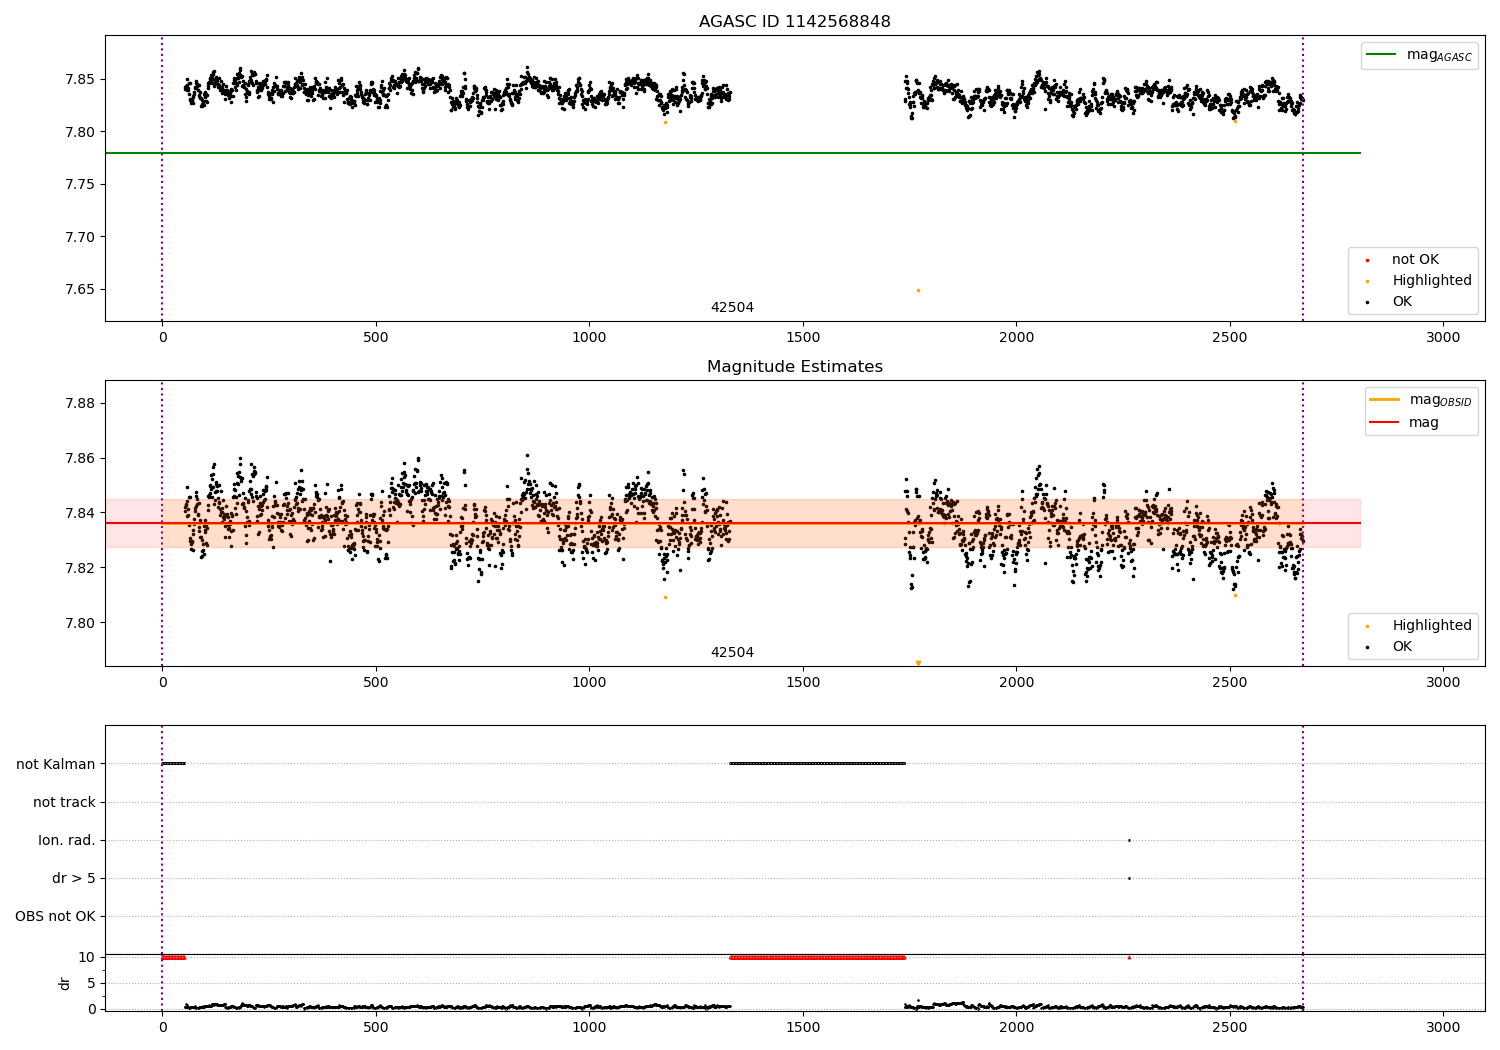
Task: Click the green mag AGASC legend line
Action: [1381, 55]
